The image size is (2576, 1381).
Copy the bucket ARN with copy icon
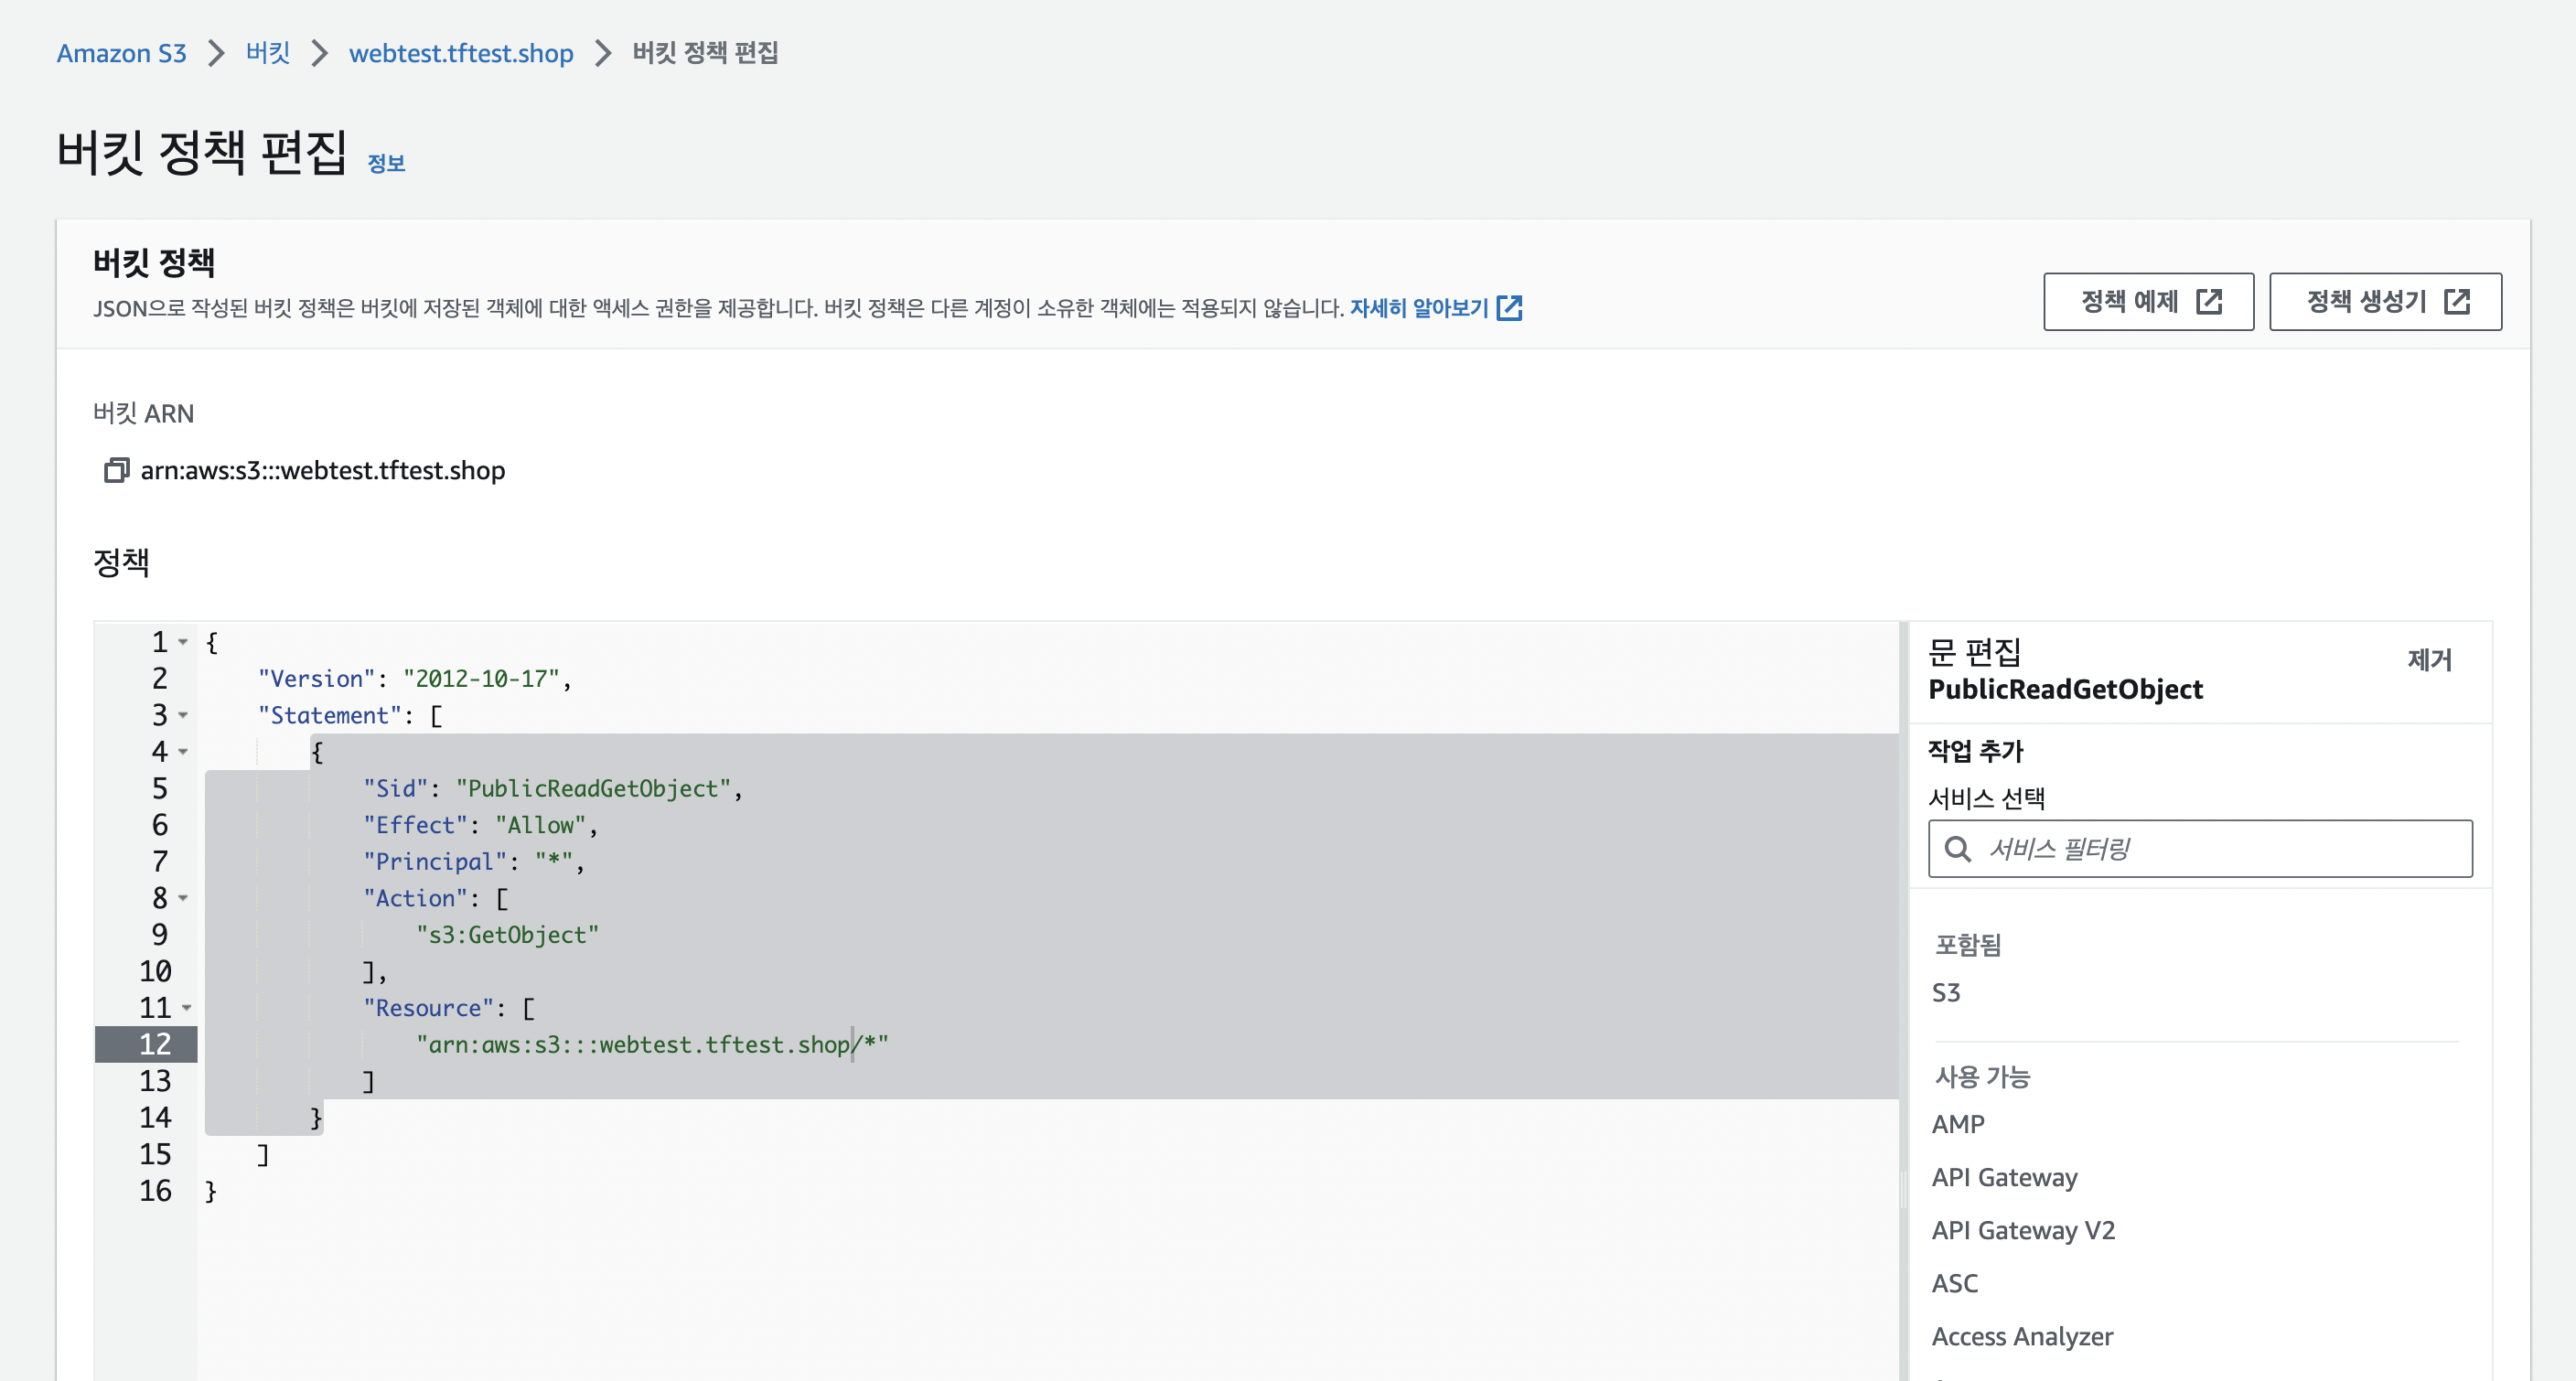coord(116,470)
